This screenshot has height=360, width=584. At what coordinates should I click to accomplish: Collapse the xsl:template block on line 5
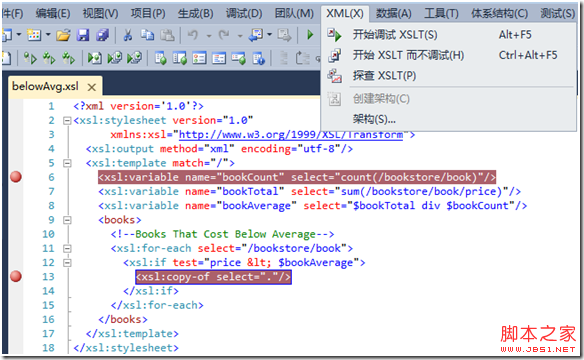(67, 163)
